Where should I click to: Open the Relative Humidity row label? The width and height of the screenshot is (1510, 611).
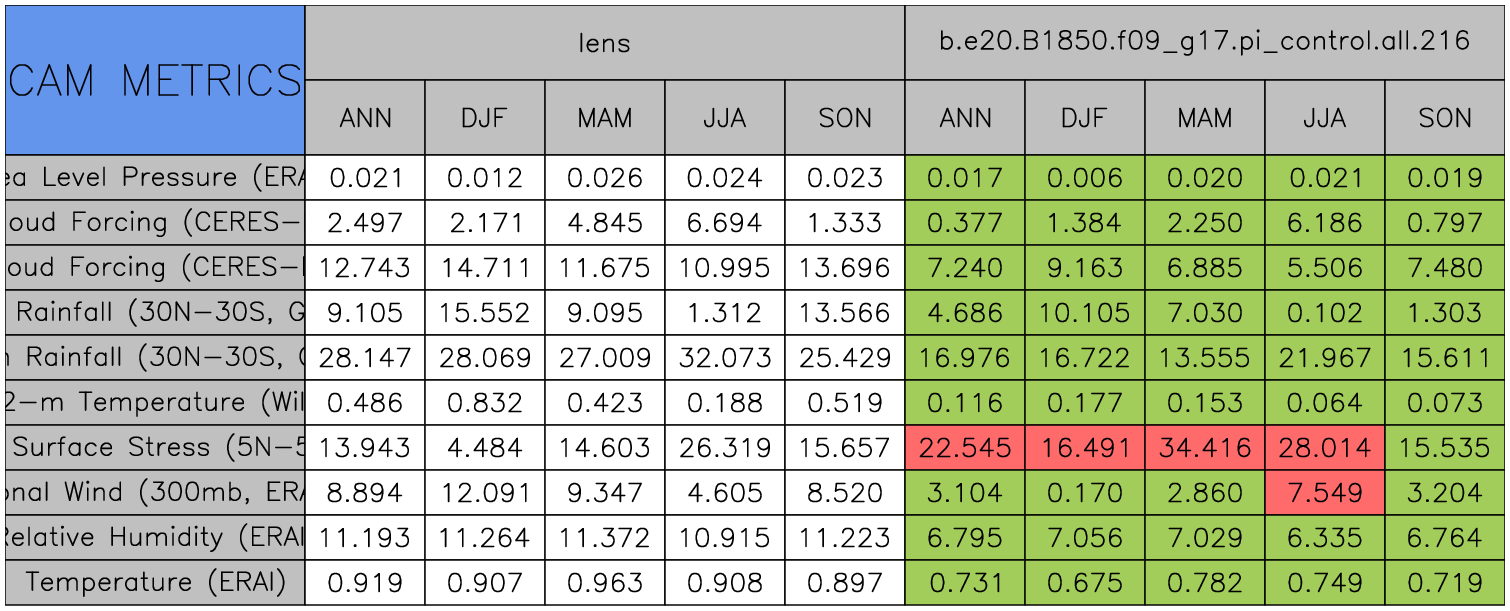point(155,538)
